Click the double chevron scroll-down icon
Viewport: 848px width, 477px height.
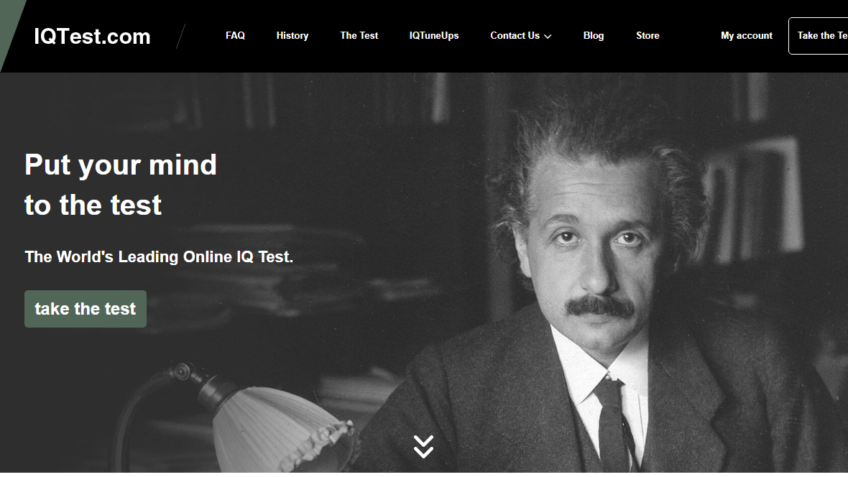coord(423,446)
